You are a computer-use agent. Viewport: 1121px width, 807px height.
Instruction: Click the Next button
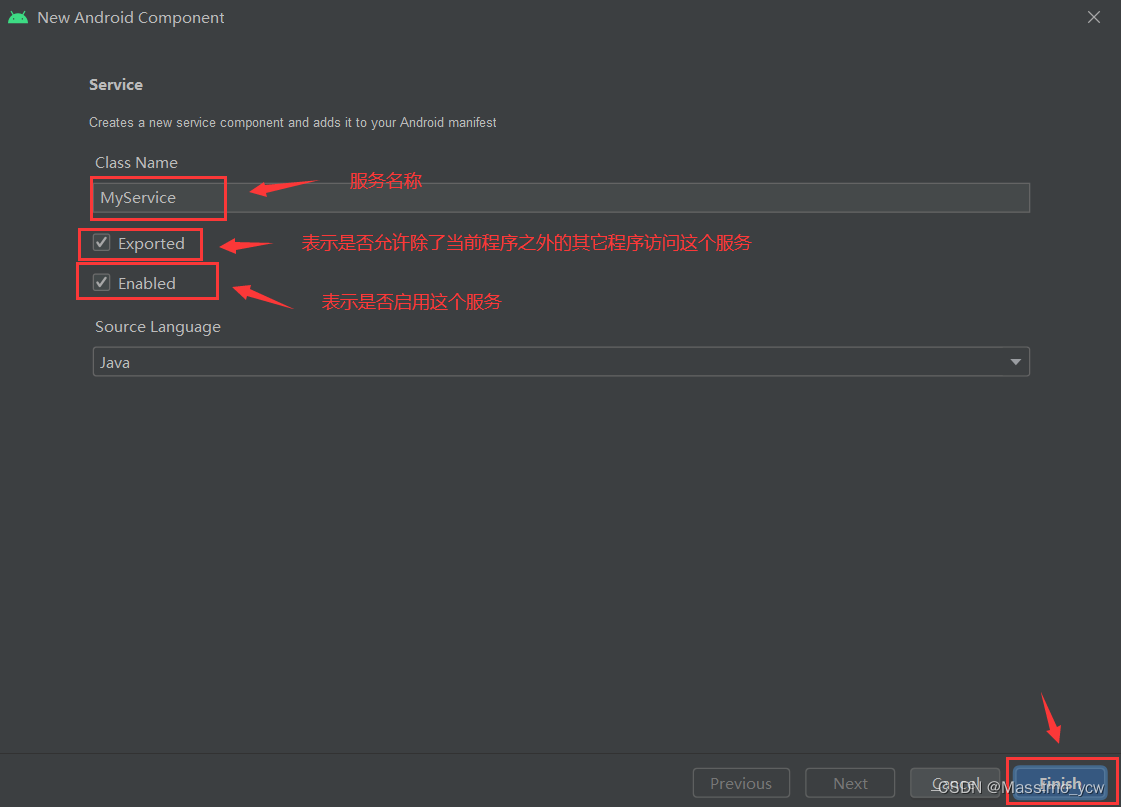(x=850, y=783)
